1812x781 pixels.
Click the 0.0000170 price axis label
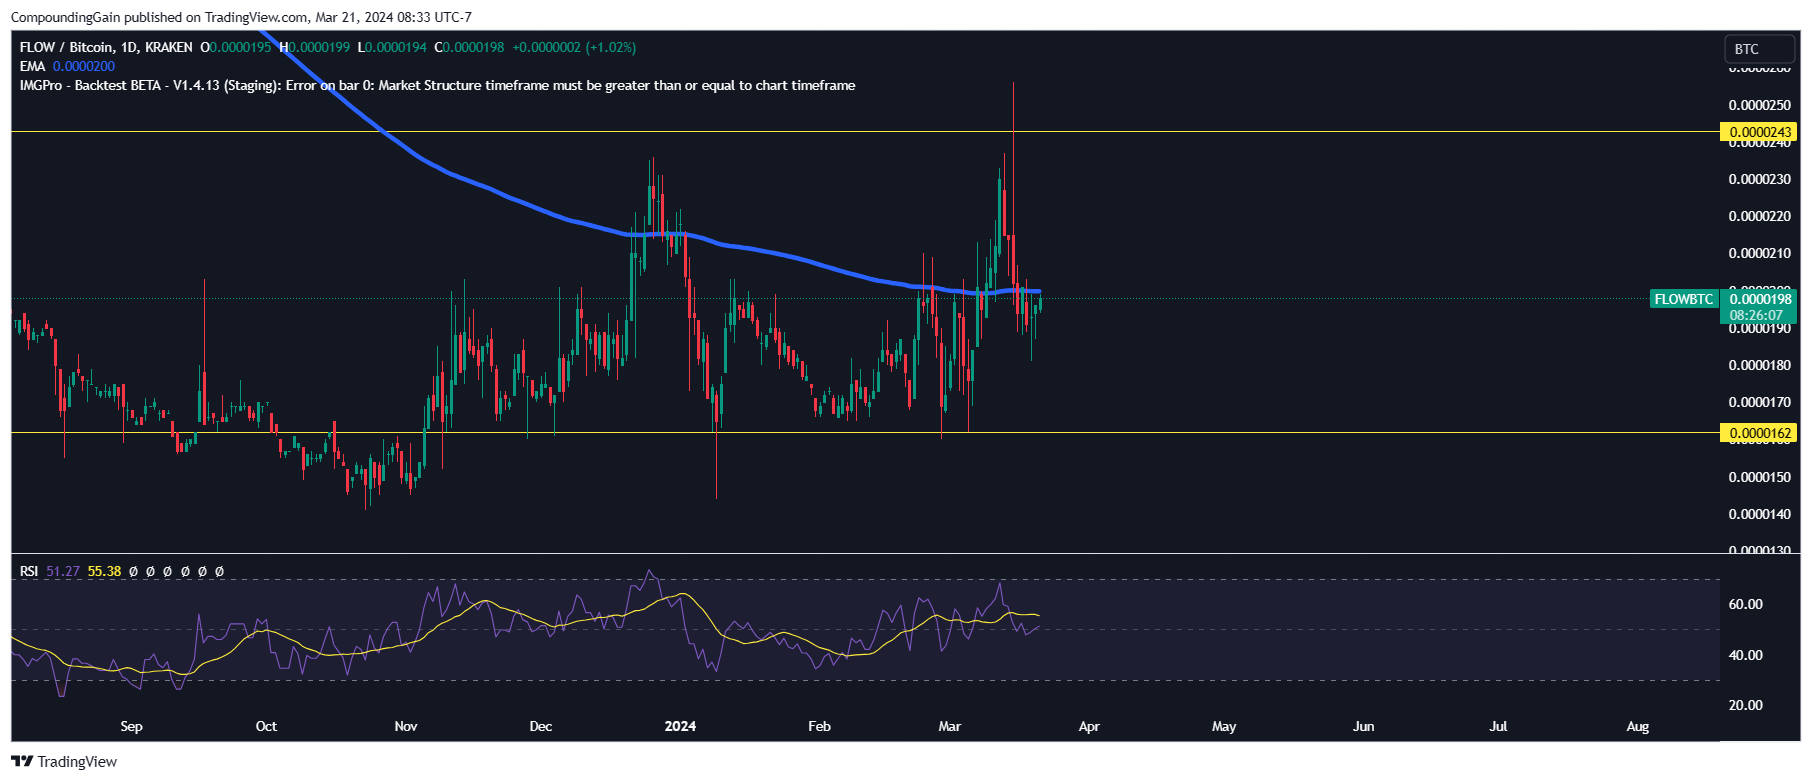pyautogui.click(x=1760, y=402)
